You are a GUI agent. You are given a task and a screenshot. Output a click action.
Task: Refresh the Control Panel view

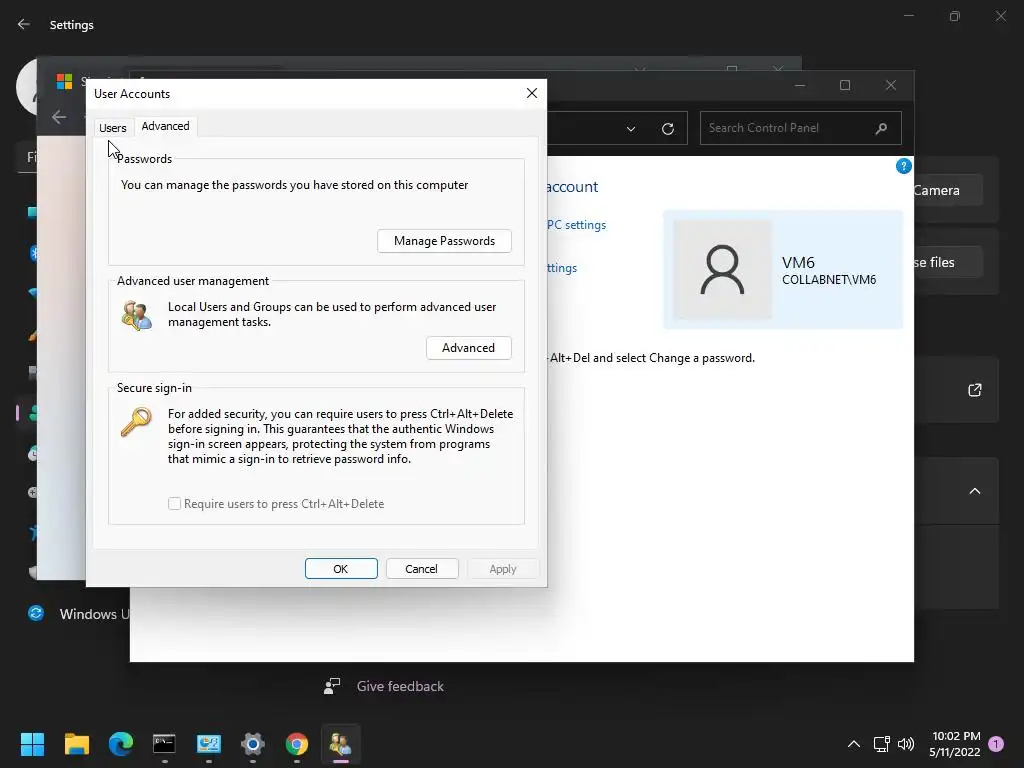pyautogui.click(x=667, y=129)
